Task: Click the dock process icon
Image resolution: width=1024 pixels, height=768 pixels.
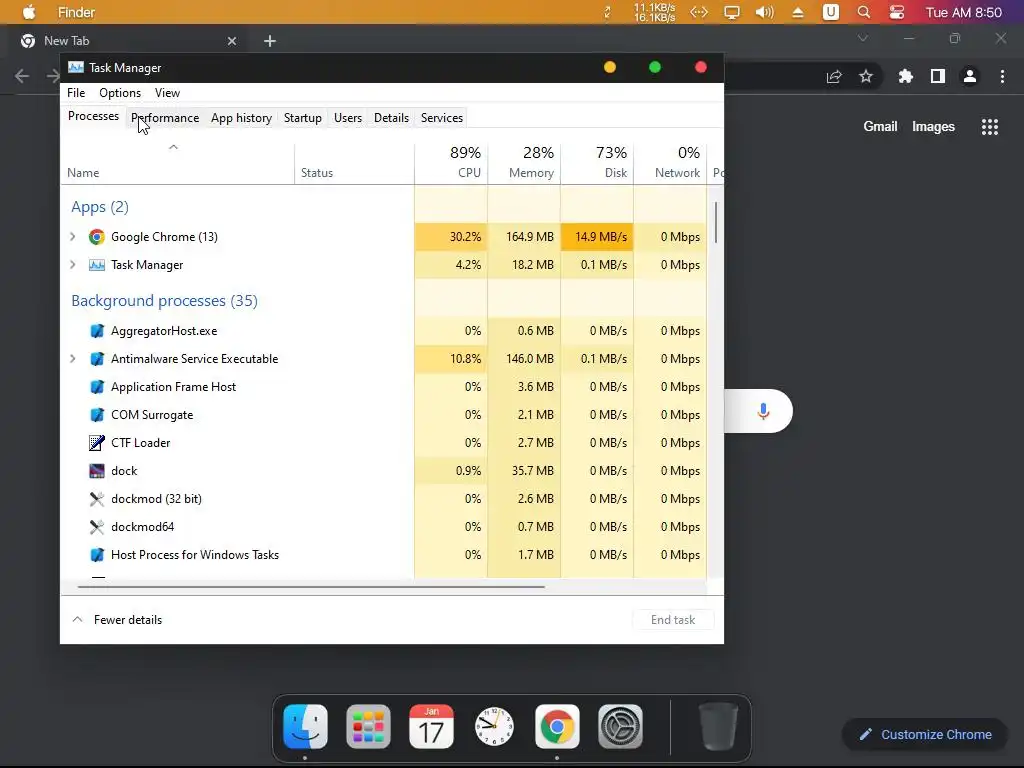Action: (97, 471)
